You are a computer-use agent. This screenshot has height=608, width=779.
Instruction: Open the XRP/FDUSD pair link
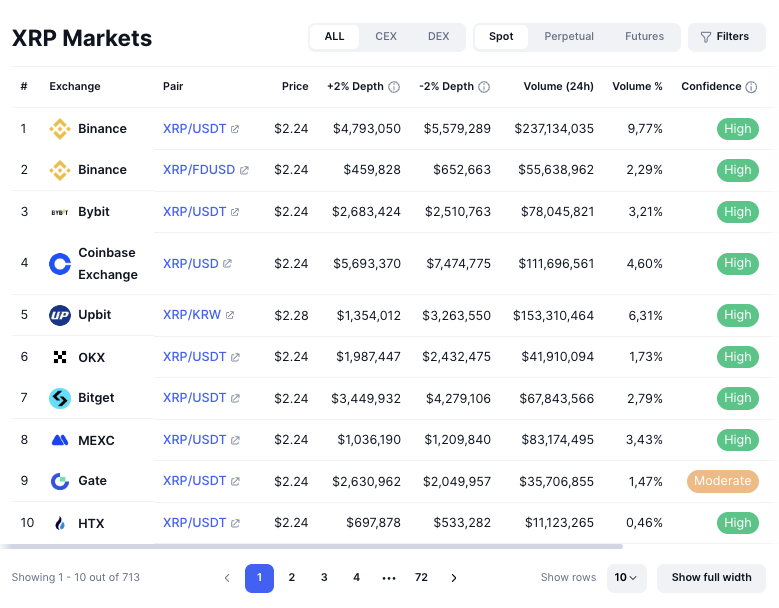pos(199,170)
